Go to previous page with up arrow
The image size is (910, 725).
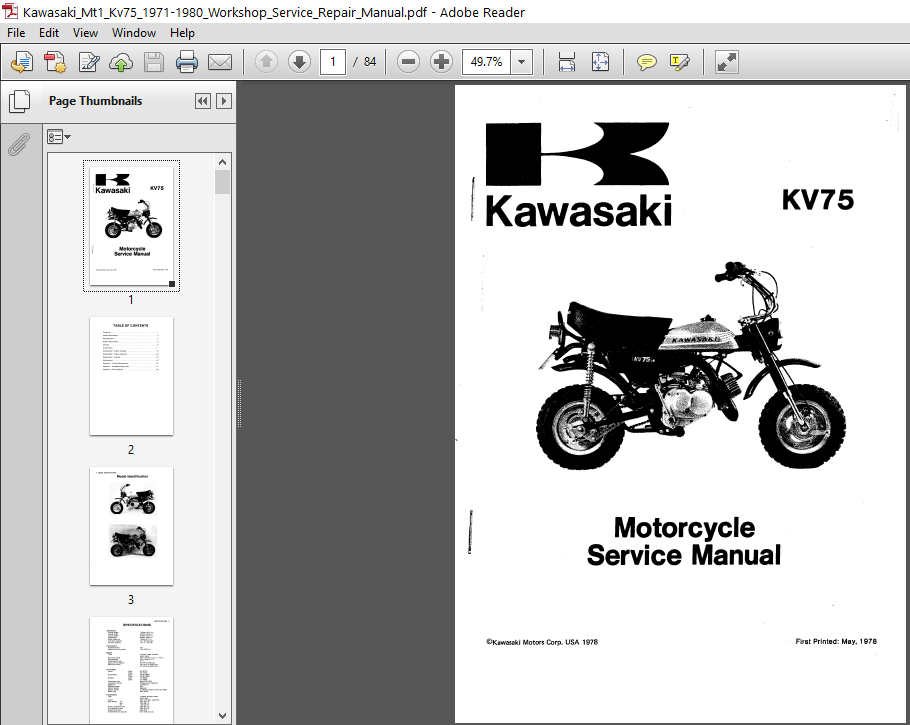(x=266, y=62)
